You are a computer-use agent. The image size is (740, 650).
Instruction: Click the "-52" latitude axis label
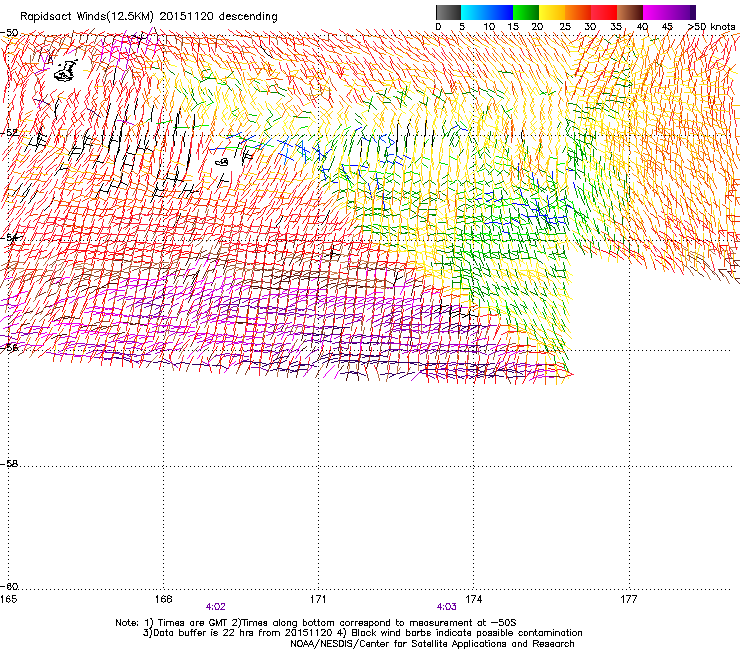click(x=9, y=133)
